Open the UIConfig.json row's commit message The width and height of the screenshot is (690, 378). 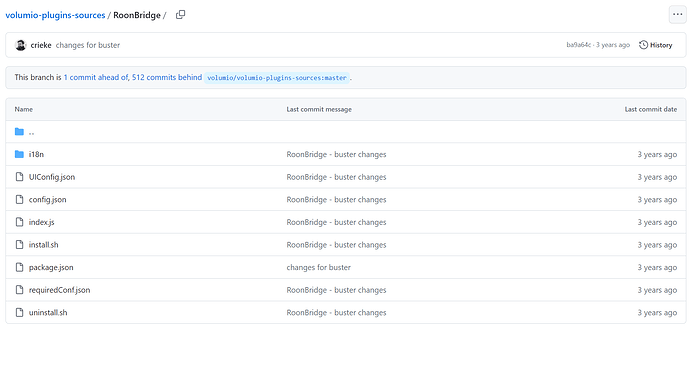pyautogui.click(x=336, y=177)
